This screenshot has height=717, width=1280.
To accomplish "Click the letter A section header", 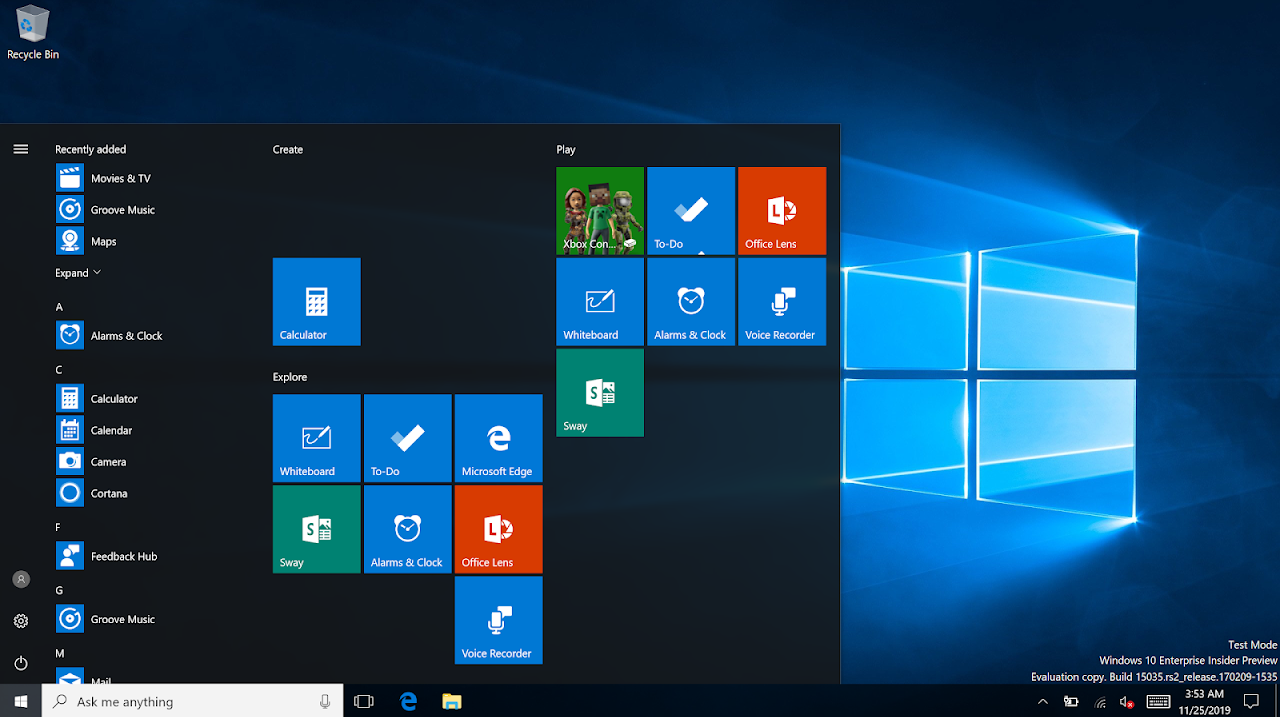I will (x=59, y=307).
